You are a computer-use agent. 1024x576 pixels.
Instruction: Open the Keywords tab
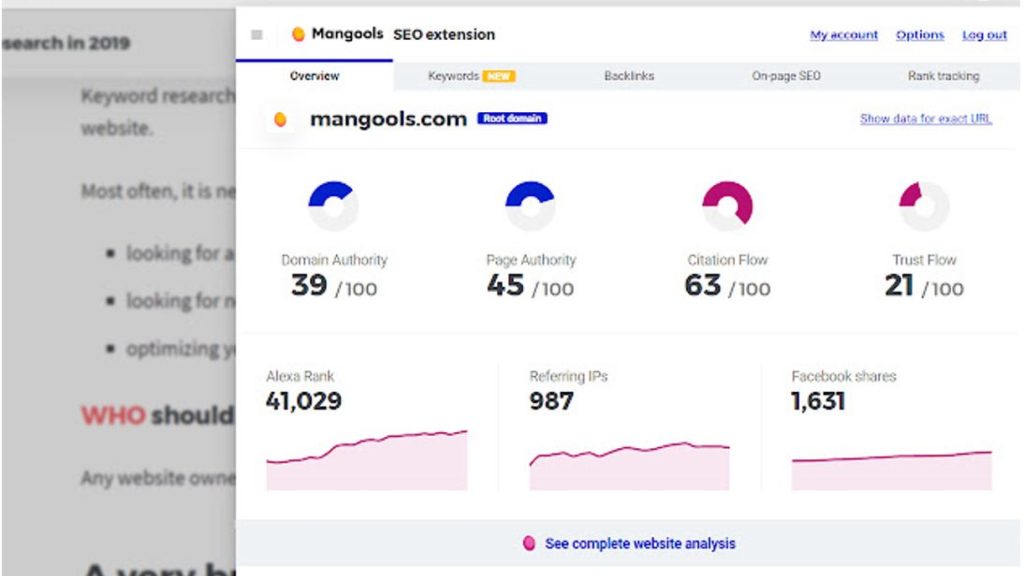pos(472,76)
